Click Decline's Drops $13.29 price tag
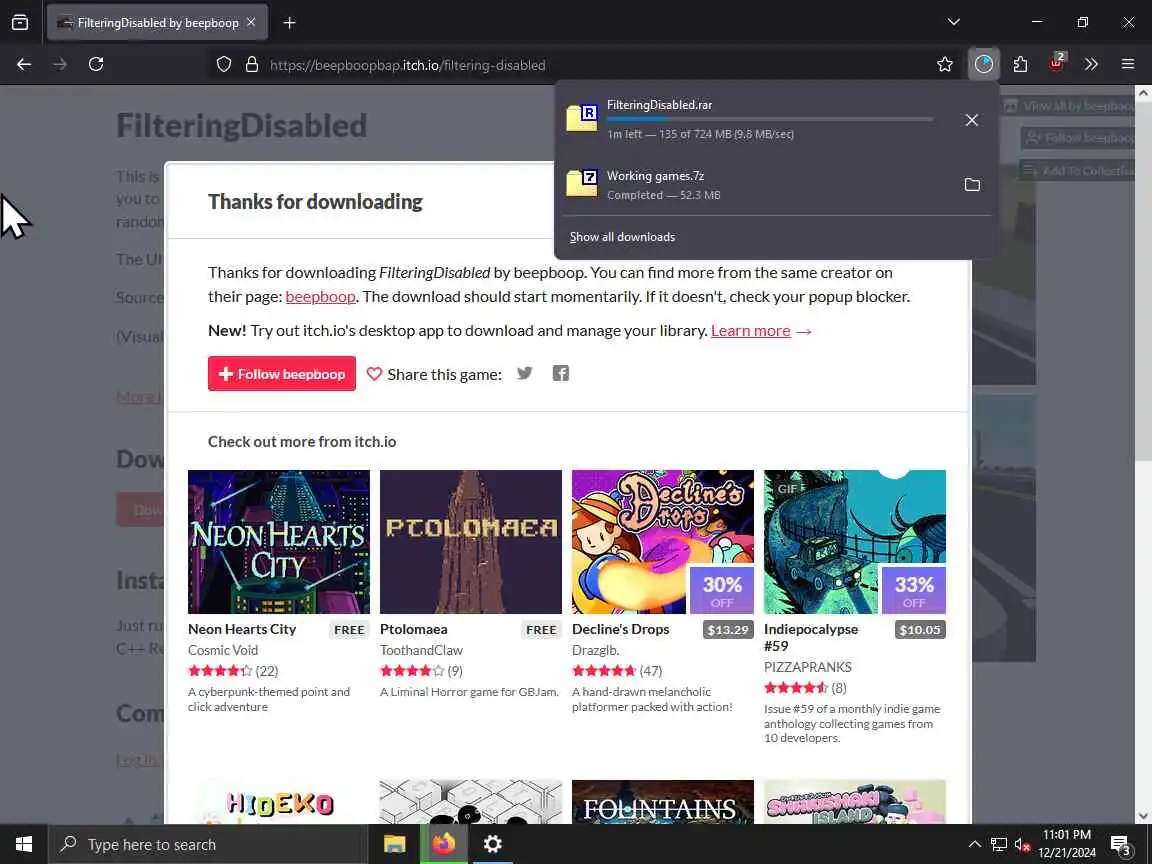Screen dimensions: 1152x864 (x=728, y=630)
